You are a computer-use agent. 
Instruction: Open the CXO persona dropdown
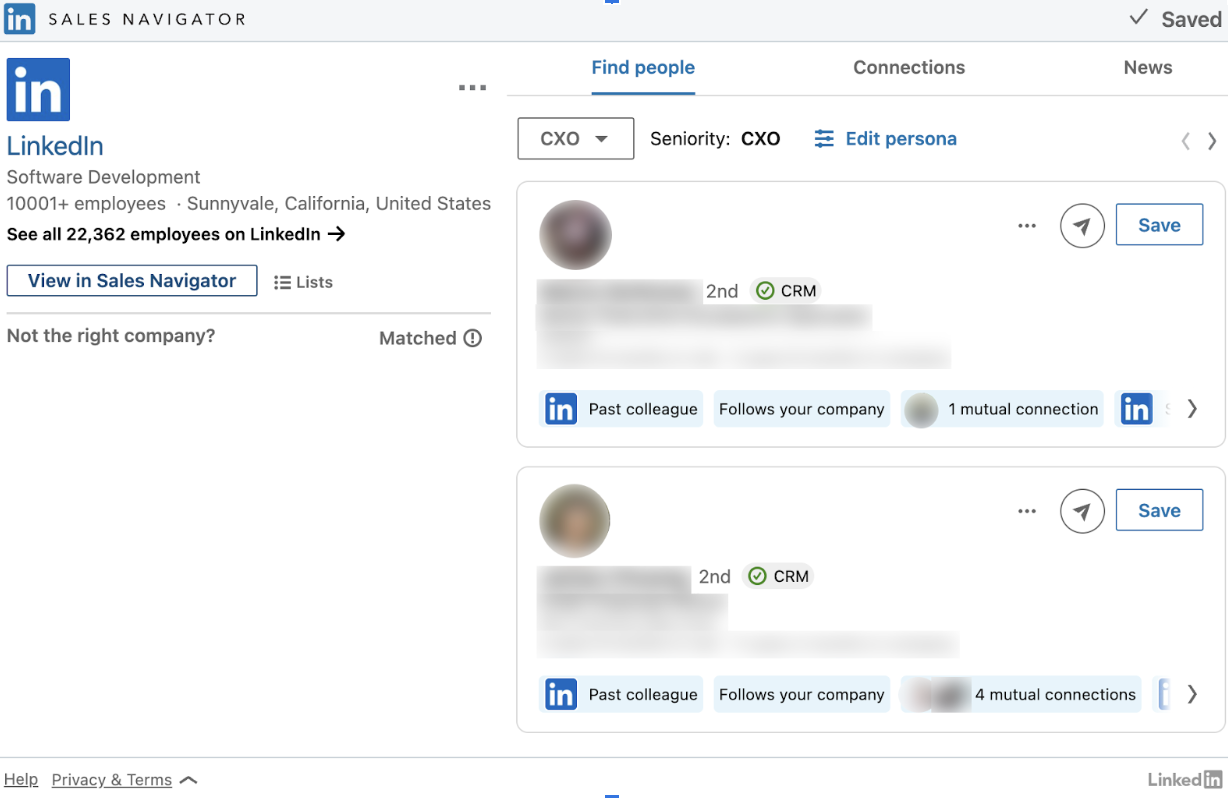pyautogui.click(x=576, y=139)
